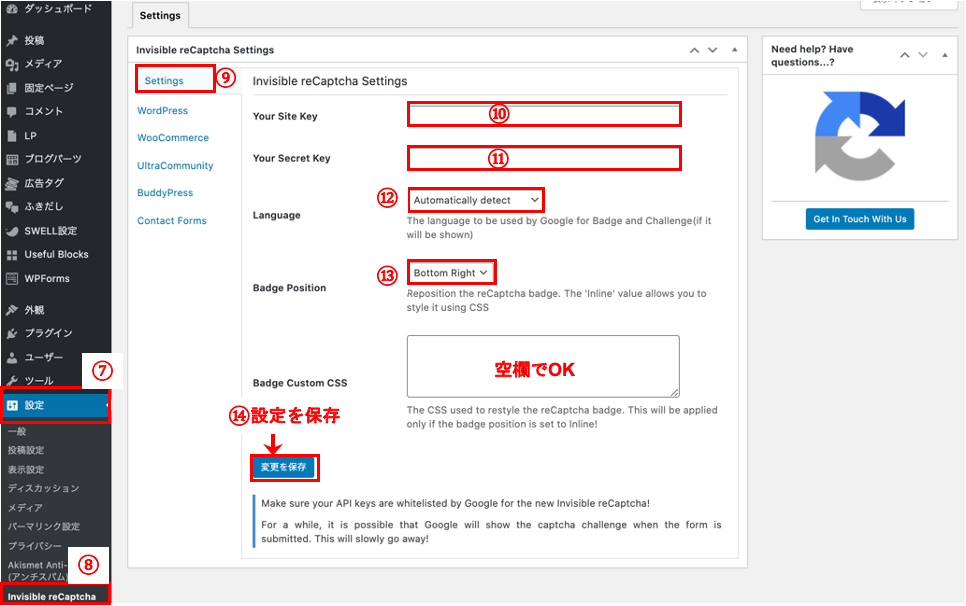The width and height of the screenshot is (966, 606).
Task: Click the table icon beside ブログパーツ
Action: 12,160
